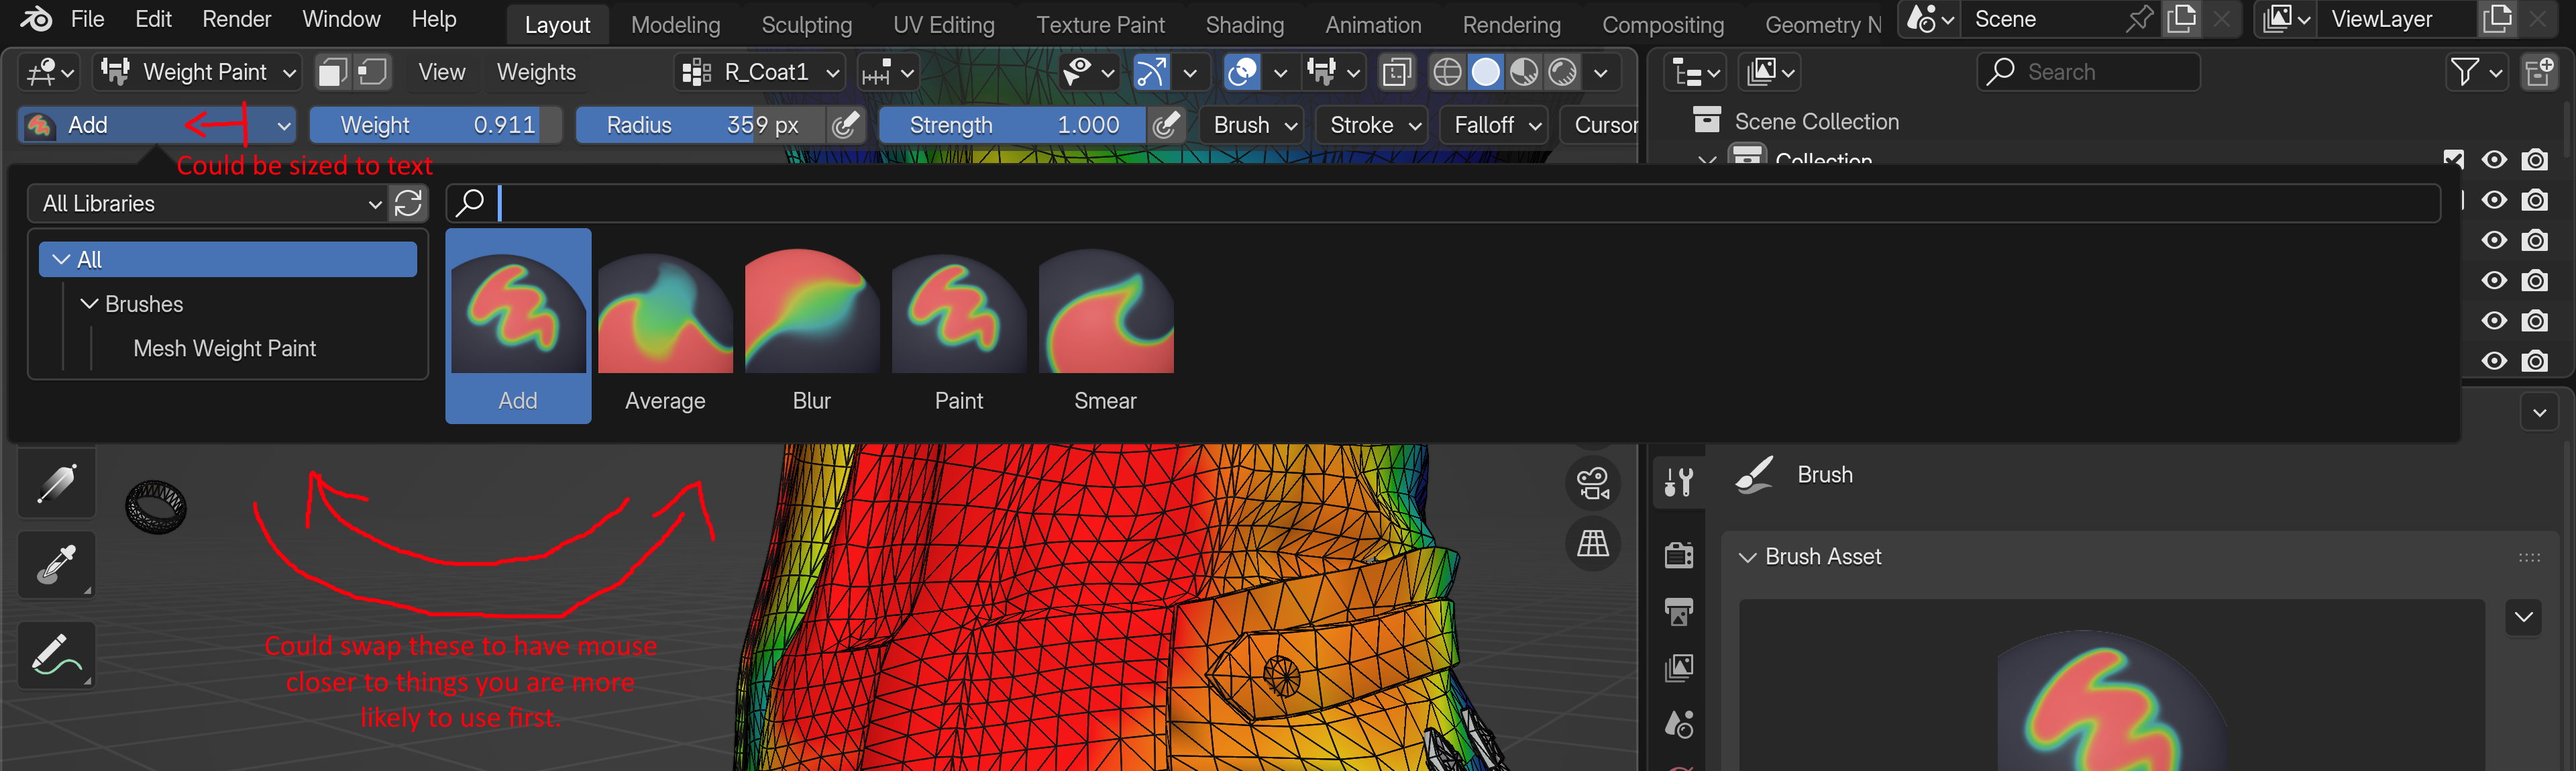This screenshot has height=771, width=2576.
Task: Open the outliner filter dropdown
Action: click(x=2477, y=72)
